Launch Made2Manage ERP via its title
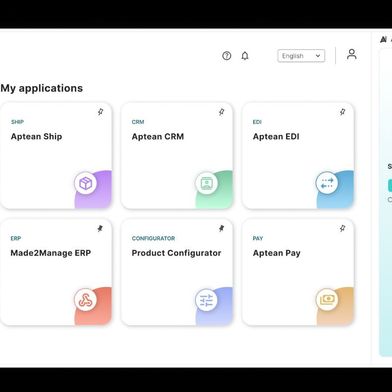392x392 pixels. click(51, 253)
